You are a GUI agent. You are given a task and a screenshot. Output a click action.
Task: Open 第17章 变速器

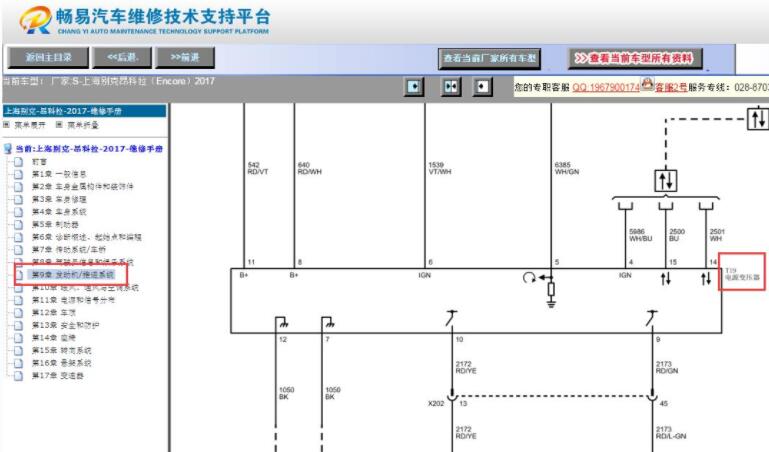(57, 376)
